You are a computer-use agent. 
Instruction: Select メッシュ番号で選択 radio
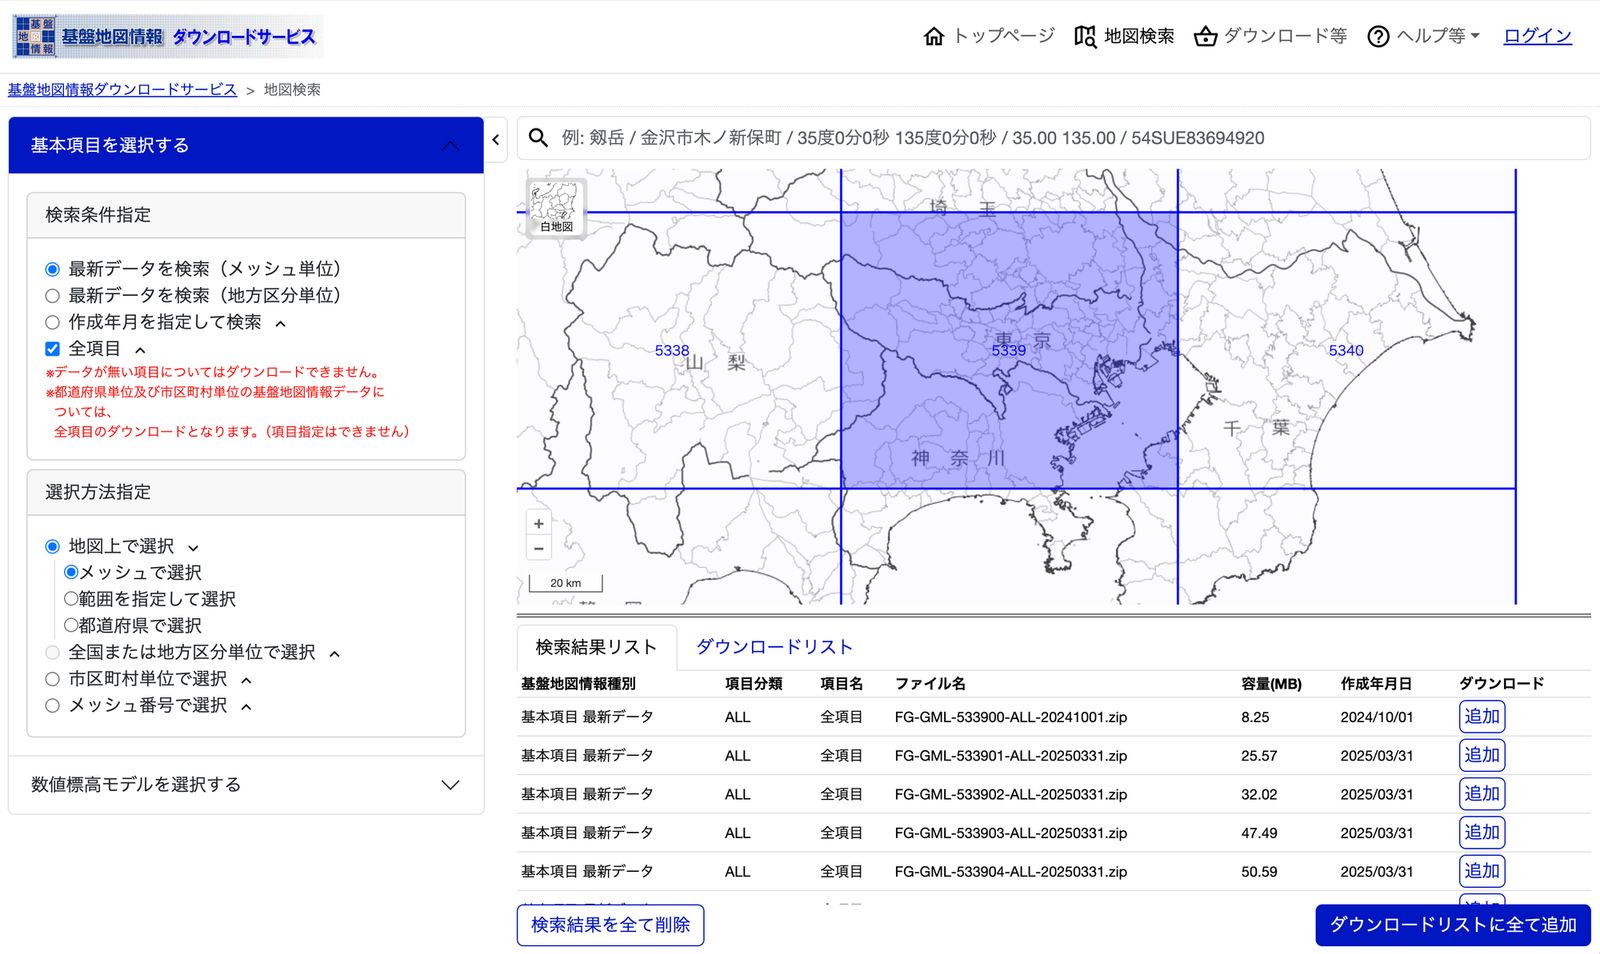click(x=53, y=705)
